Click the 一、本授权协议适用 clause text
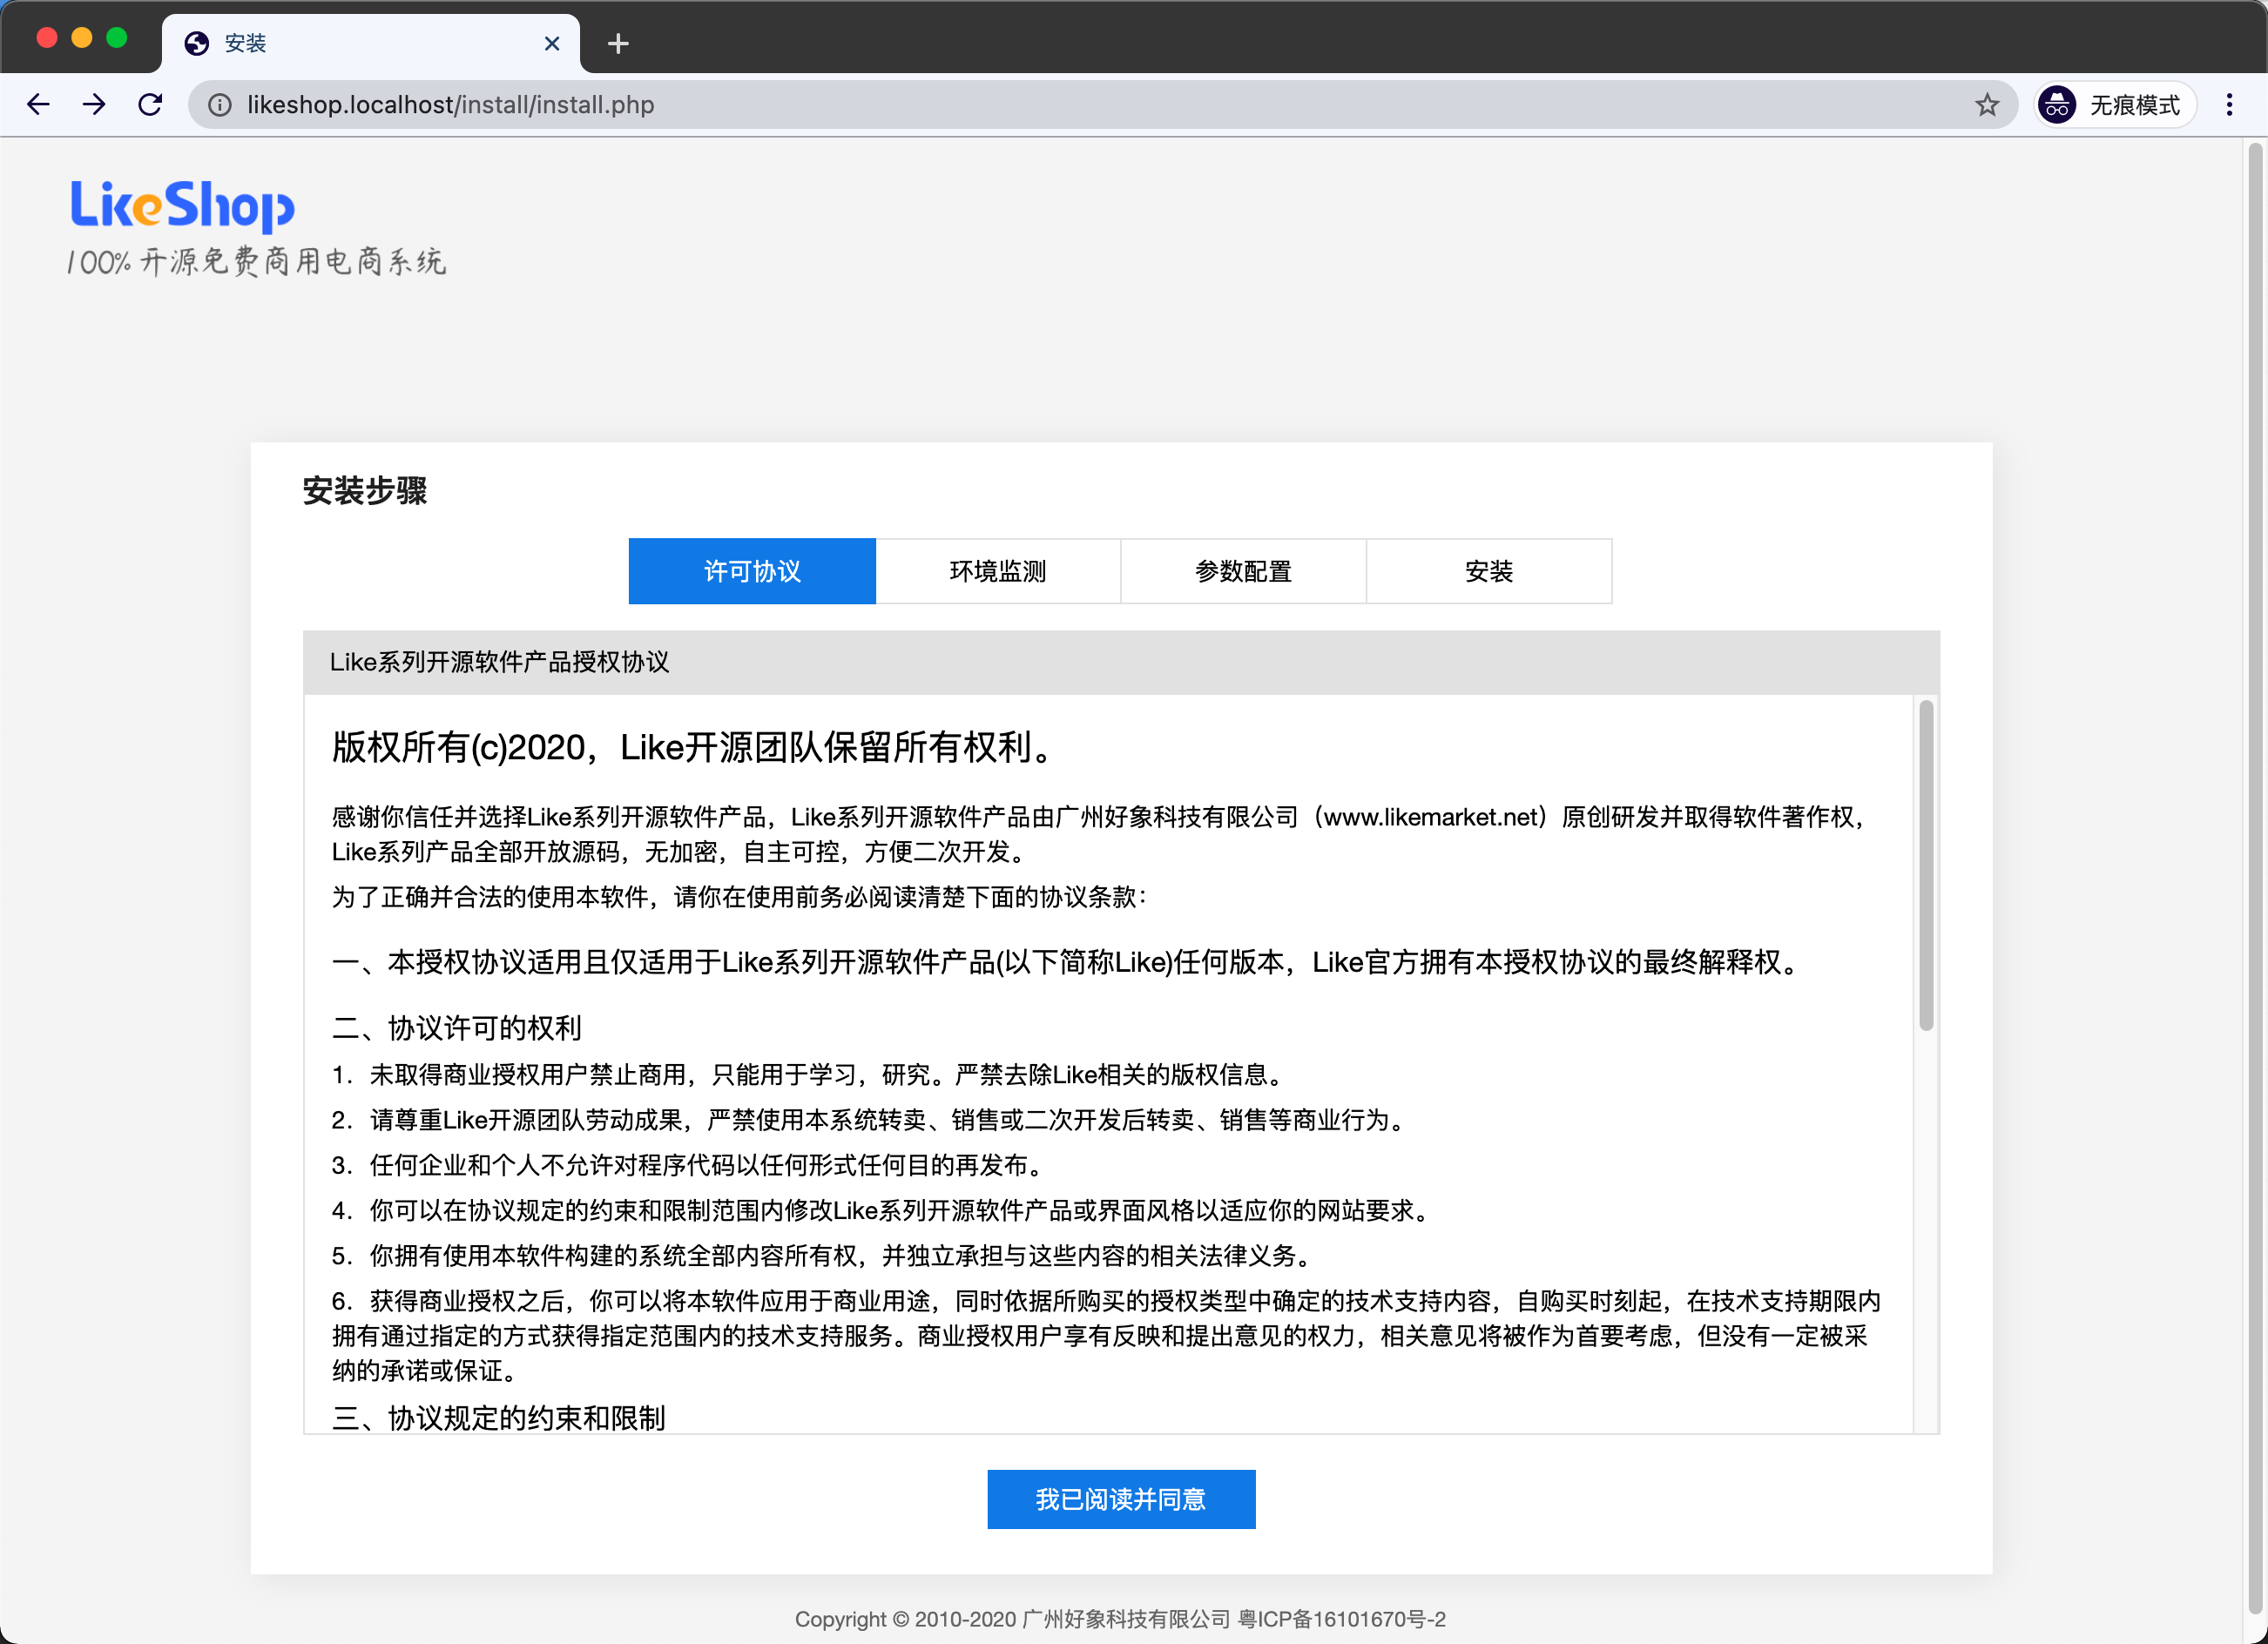The width and height of the screenshot is (2268, 1644). tap(1068, 962)
